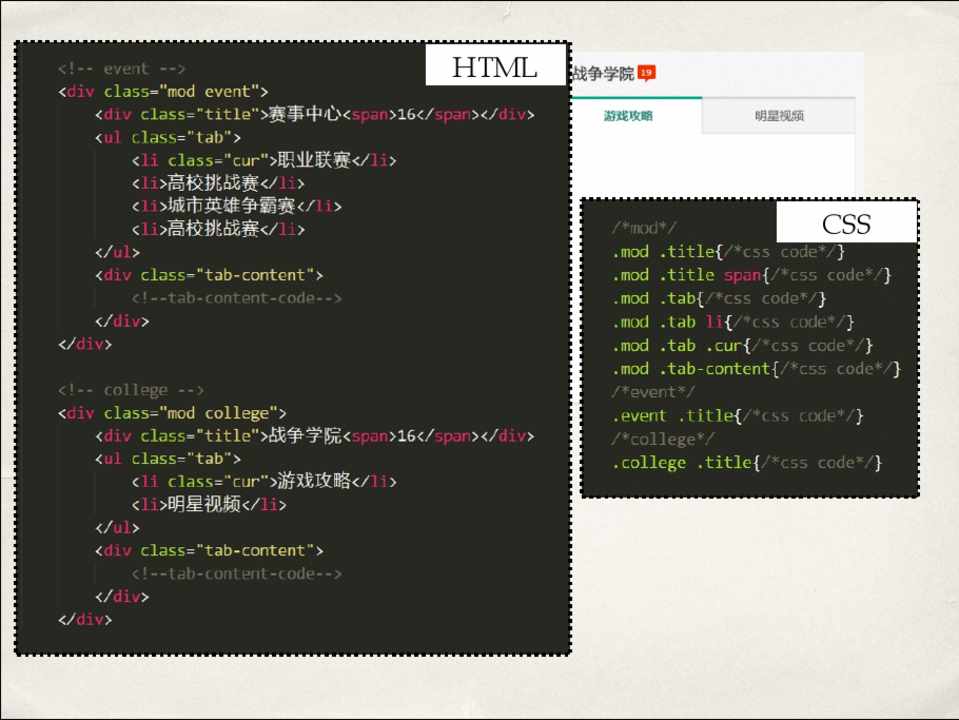This screenshot has width=959, height=720.
Task: Click the 职业联赛 list item code line
Action: tap(264, 161)
